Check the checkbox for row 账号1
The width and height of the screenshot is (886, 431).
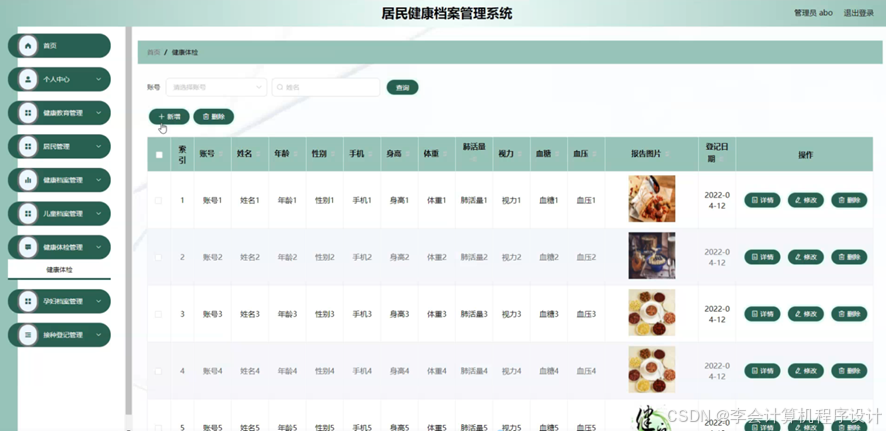click(x=158, y=201)
